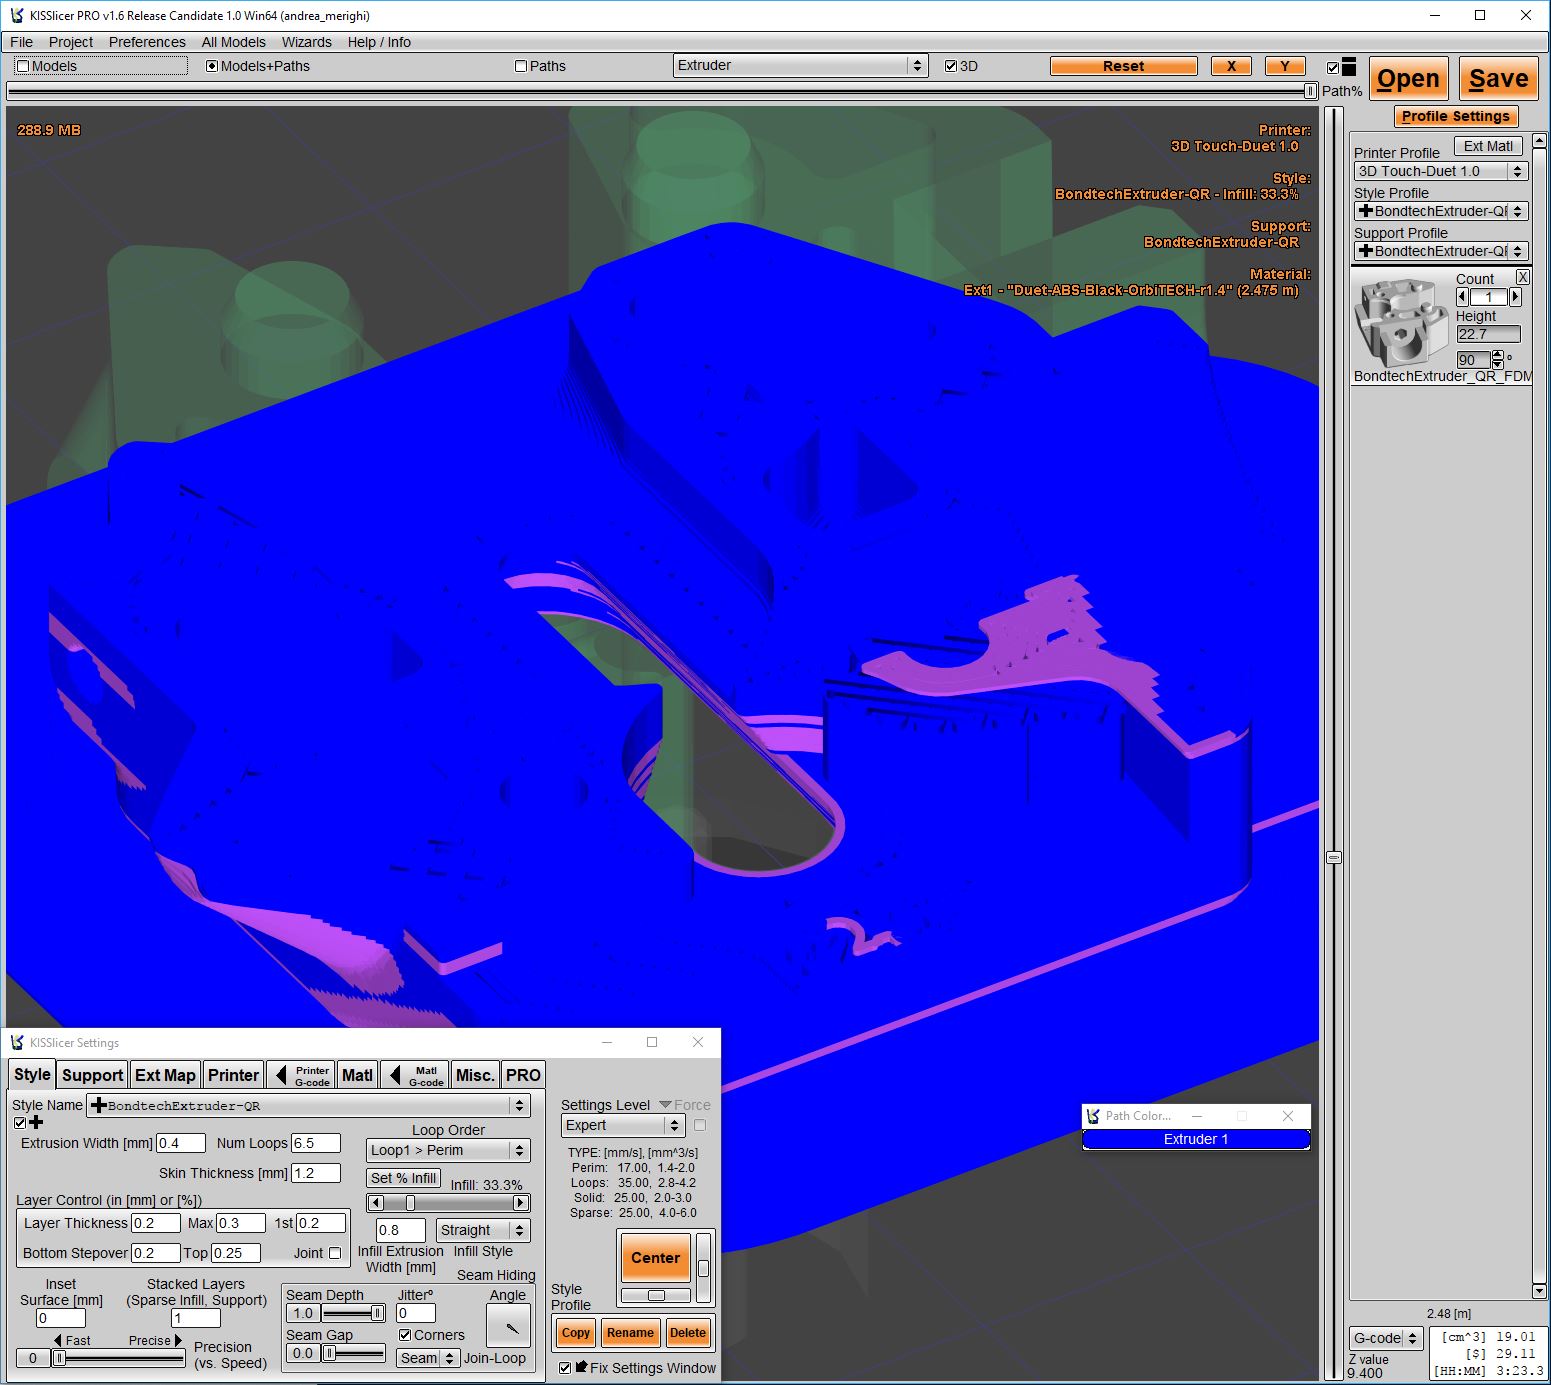Click the Open button
This screenshot has width=1551, height=1385.
point(1408,79)
